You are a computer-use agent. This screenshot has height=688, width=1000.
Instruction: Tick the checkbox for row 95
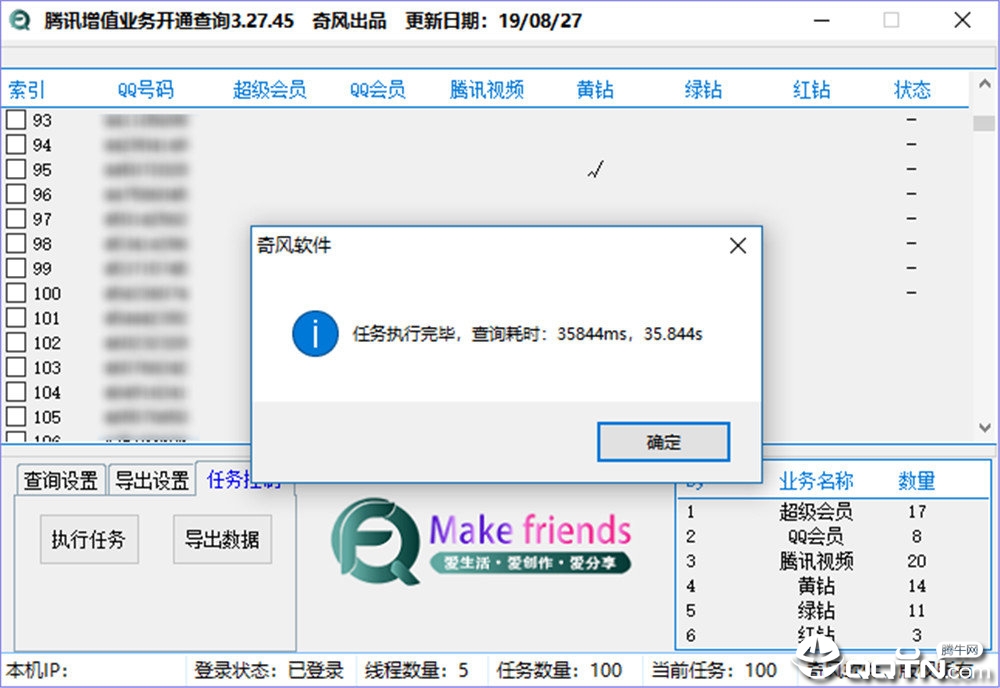pyautogui.click(x=16, y=169)
